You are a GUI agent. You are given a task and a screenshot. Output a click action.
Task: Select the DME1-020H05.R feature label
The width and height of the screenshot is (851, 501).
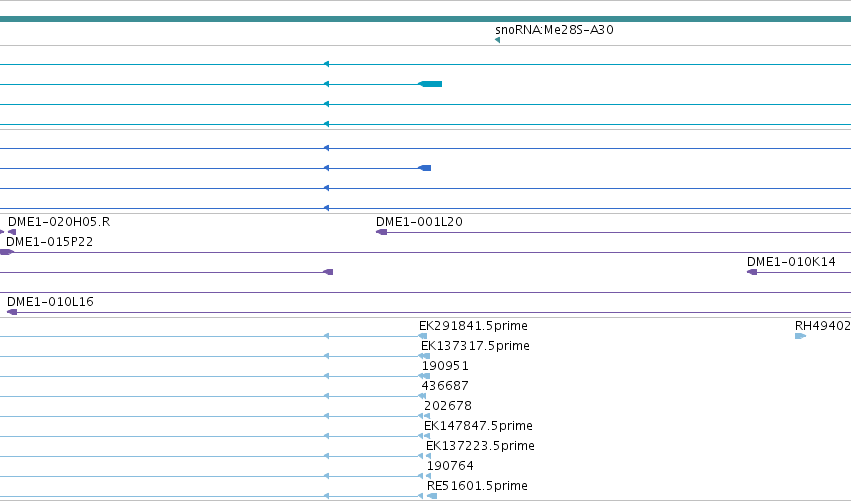(59, 222)
